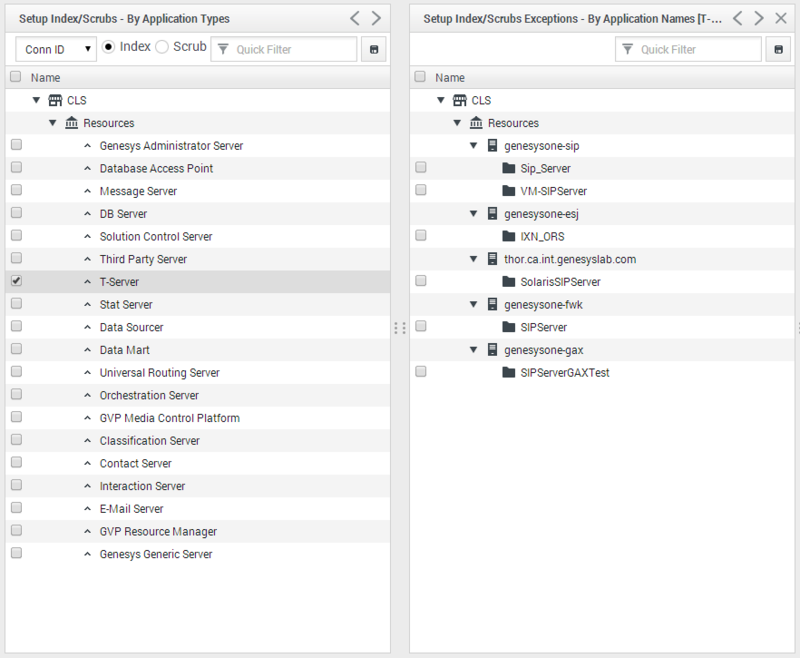This screenshot has height=658, width=800.
Task: Open the Conn ID dropdown
Action: pyautogui.click(x=56, y=49)
